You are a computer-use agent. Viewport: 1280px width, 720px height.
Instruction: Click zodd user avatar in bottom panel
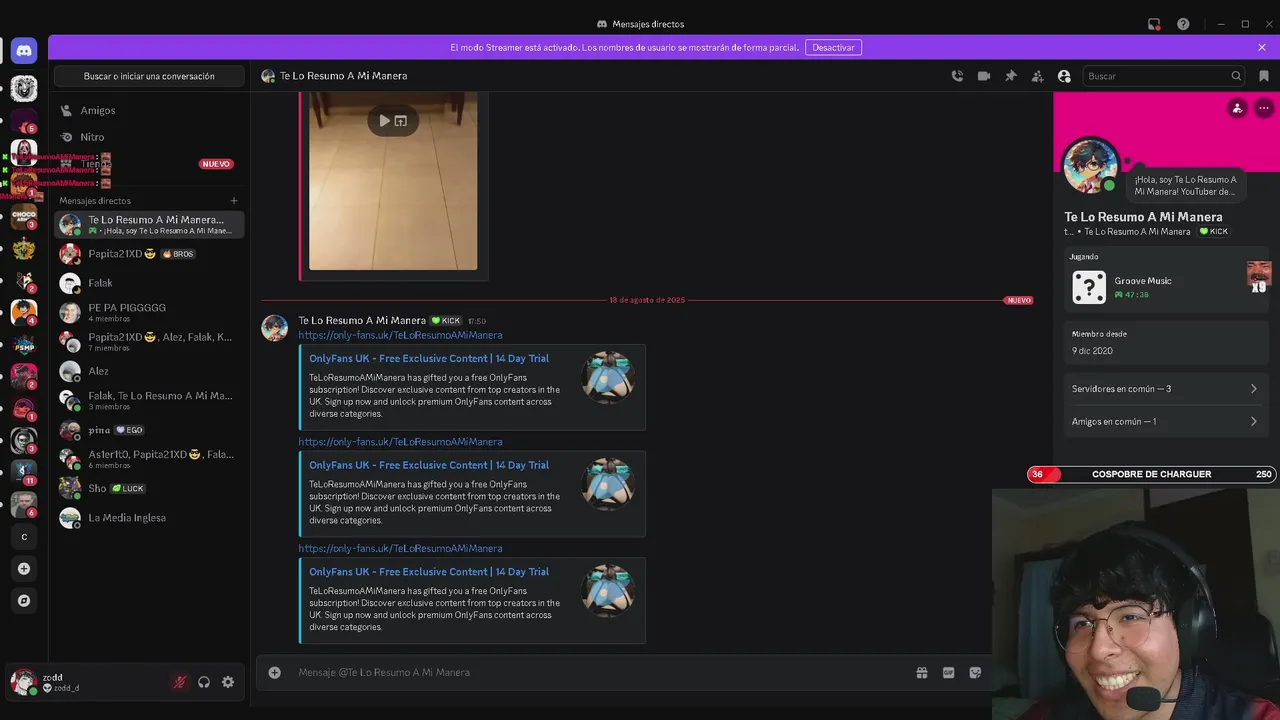click(23, 682)
